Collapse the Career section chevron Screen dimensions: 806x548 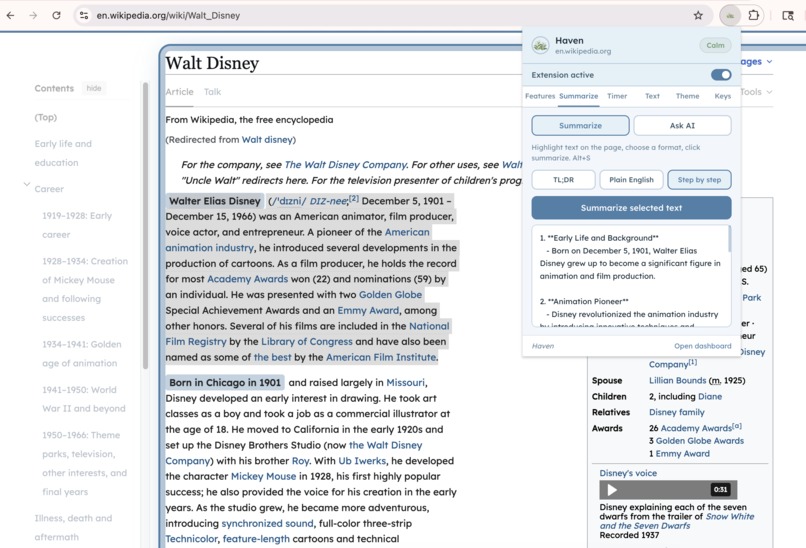click(x=27, y=184)
